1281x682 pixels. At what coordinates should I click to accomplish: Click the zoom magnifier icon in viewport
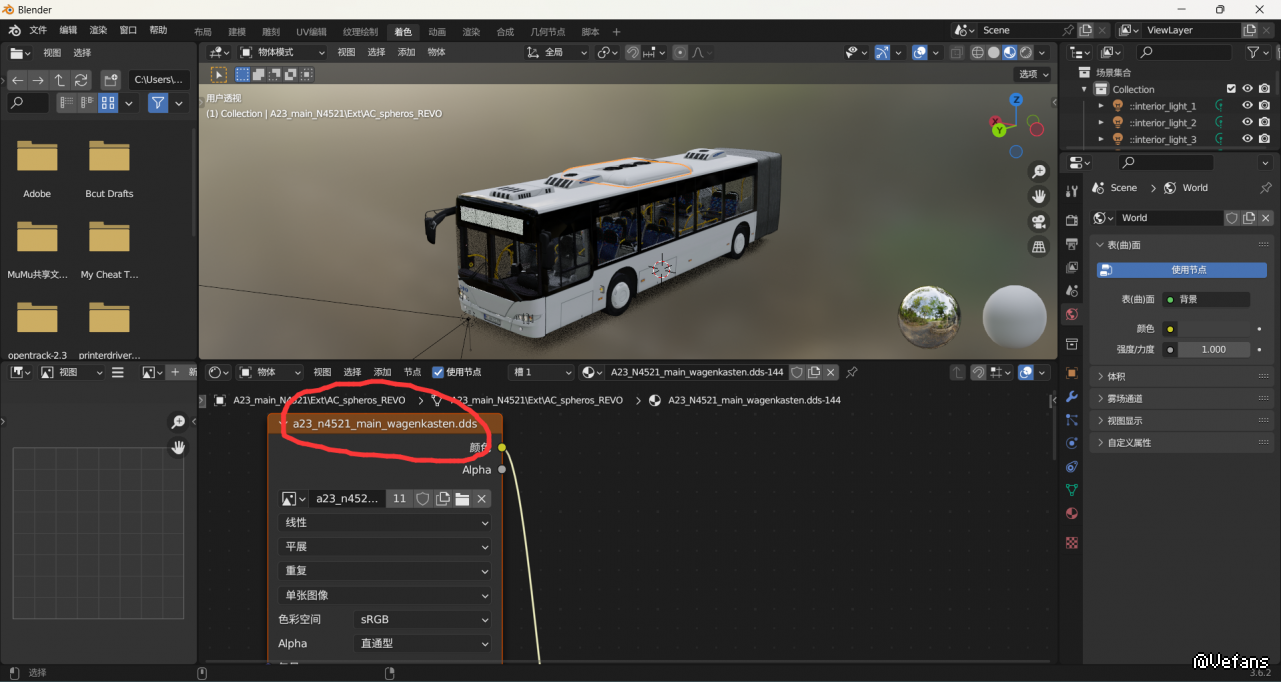coord(1039,172)
